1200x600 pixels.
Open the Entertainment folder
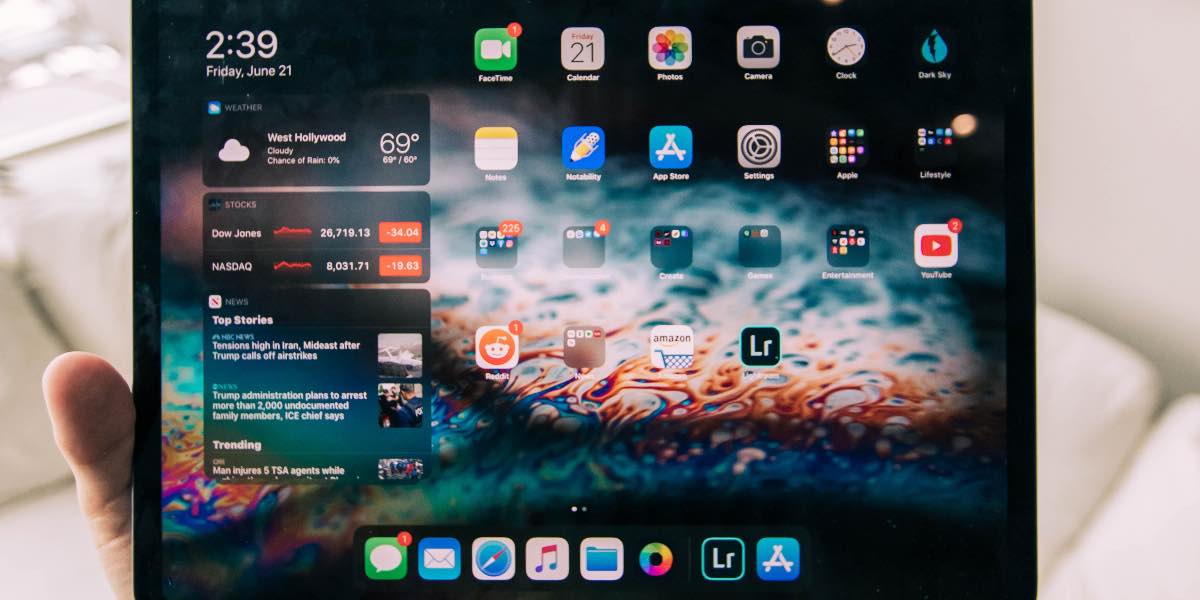point(848,246)
